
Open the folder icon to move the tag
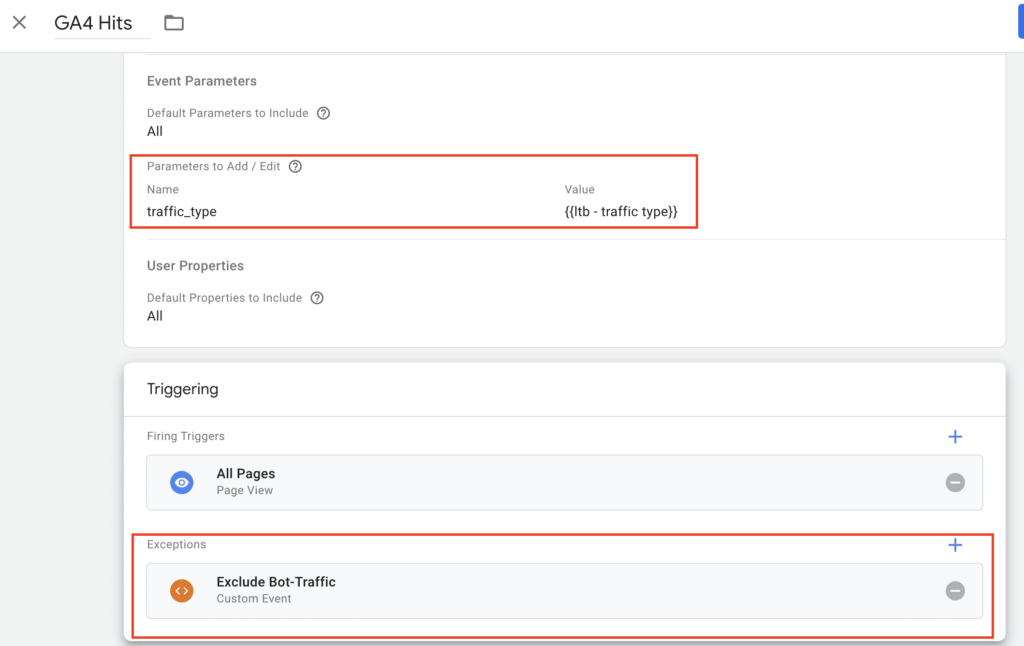click(x=174, y=23)
